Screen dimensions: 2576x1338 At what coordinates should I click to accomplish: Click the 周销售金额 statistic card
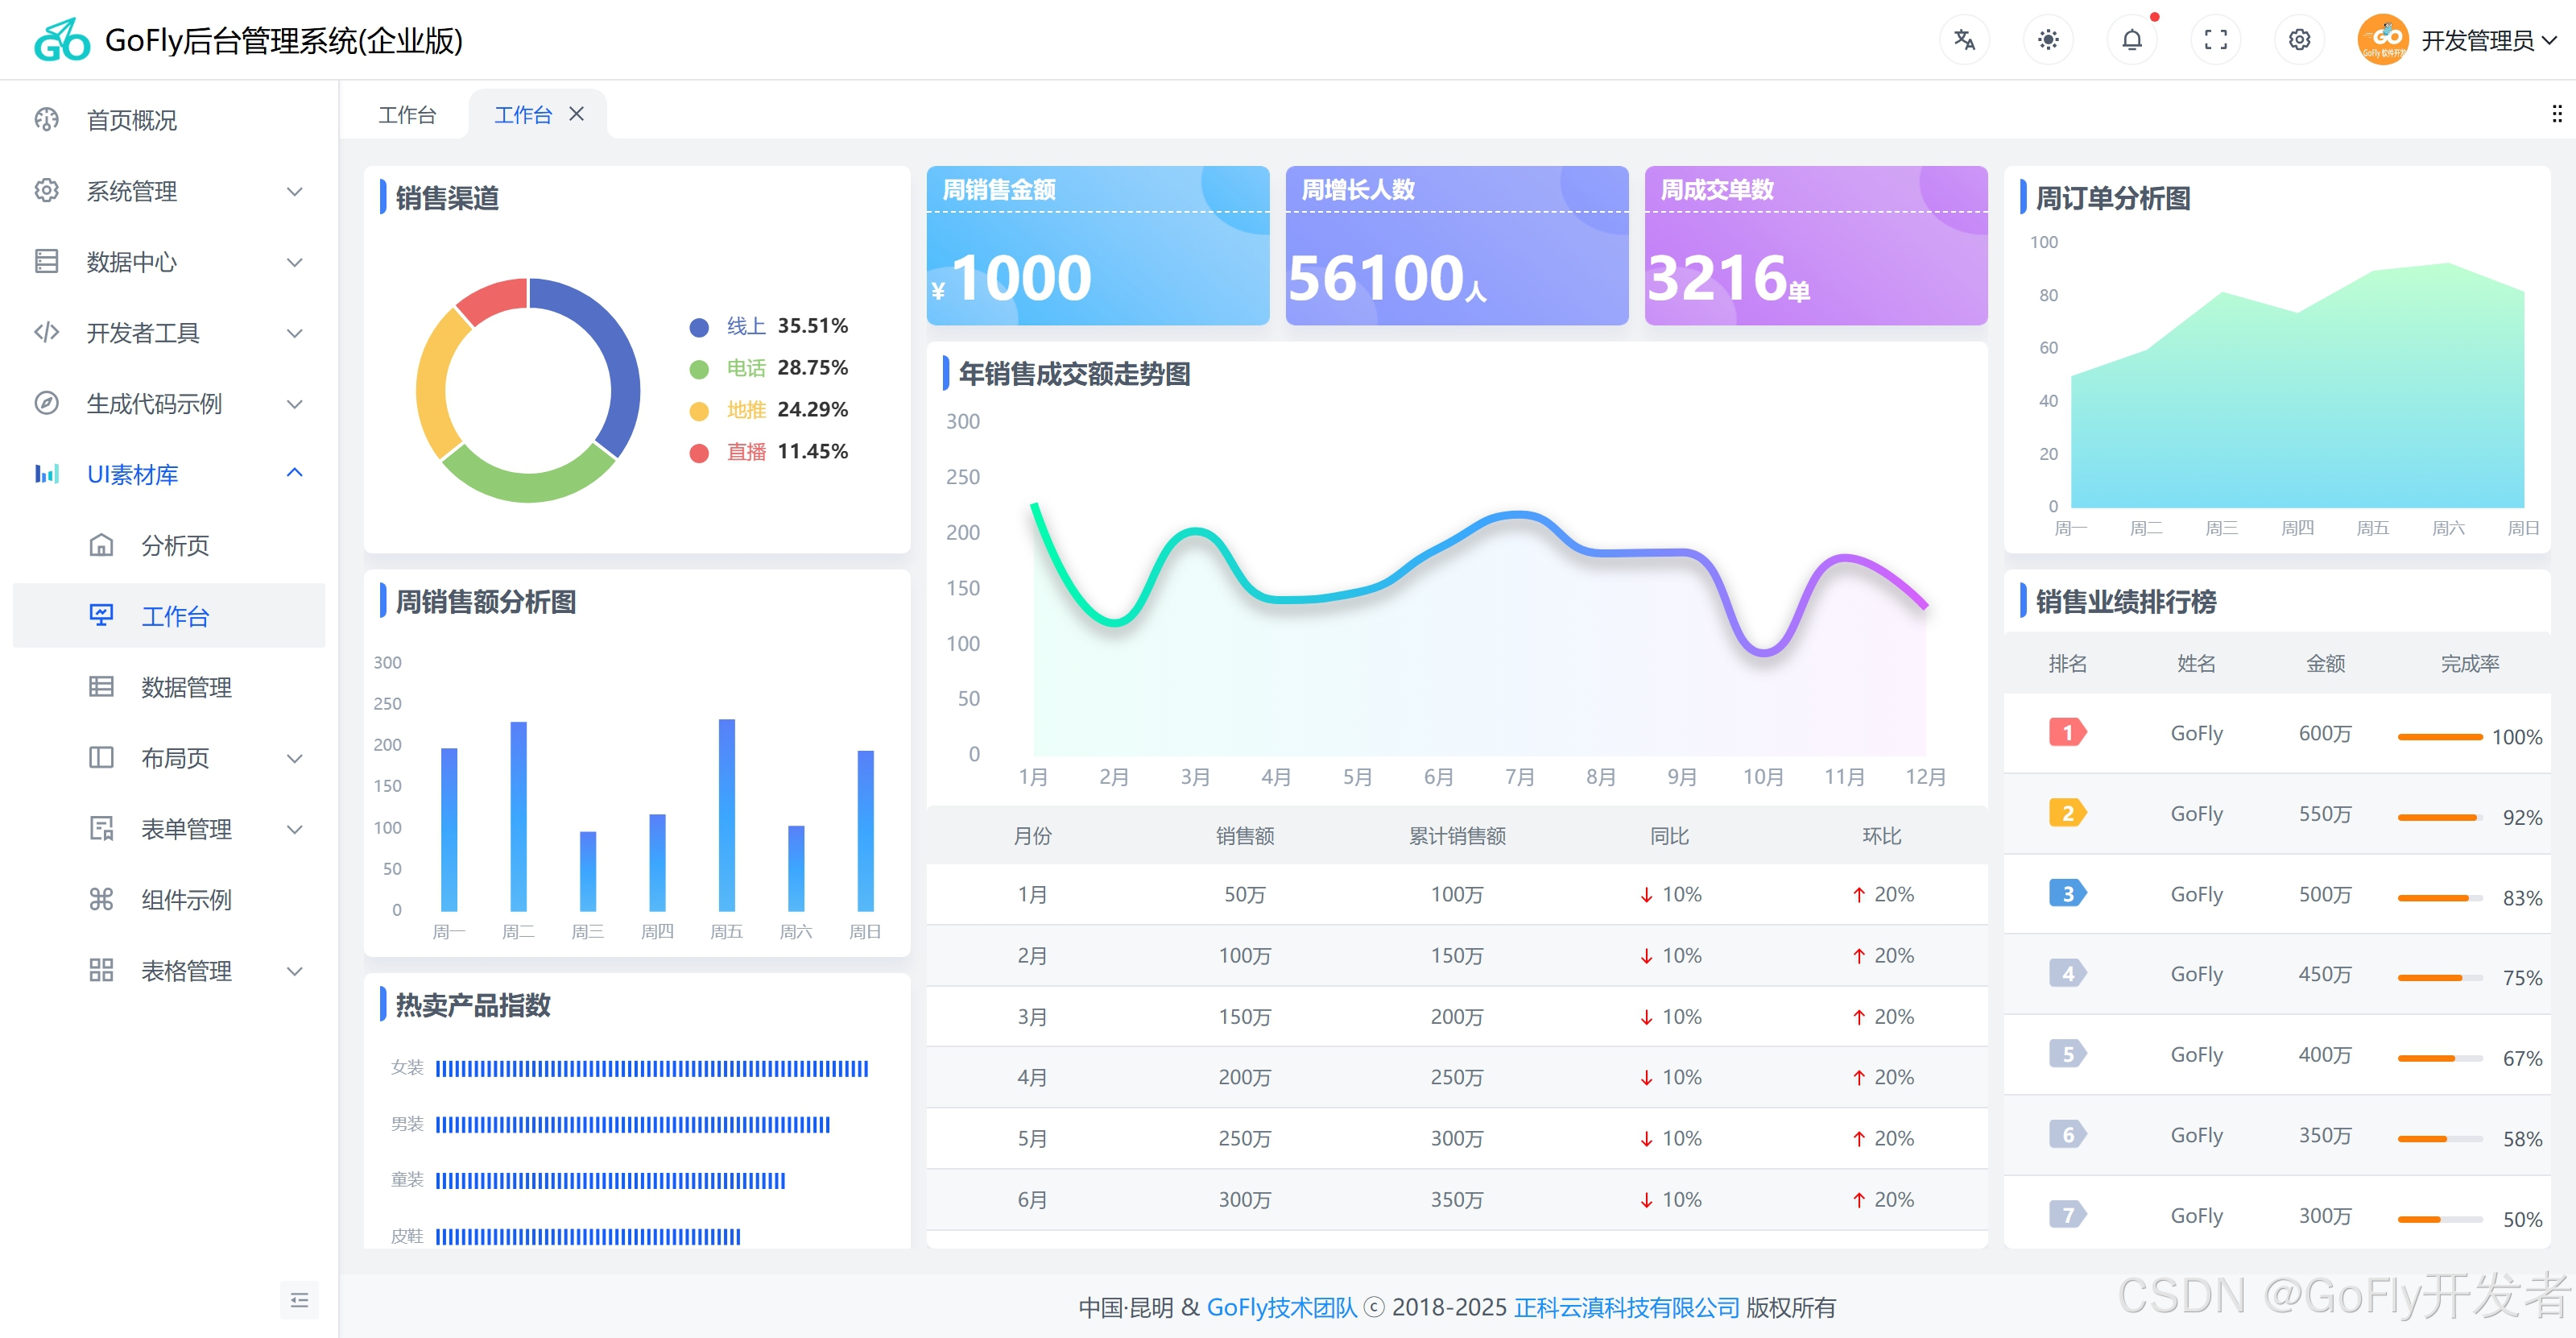(1097, 246)
